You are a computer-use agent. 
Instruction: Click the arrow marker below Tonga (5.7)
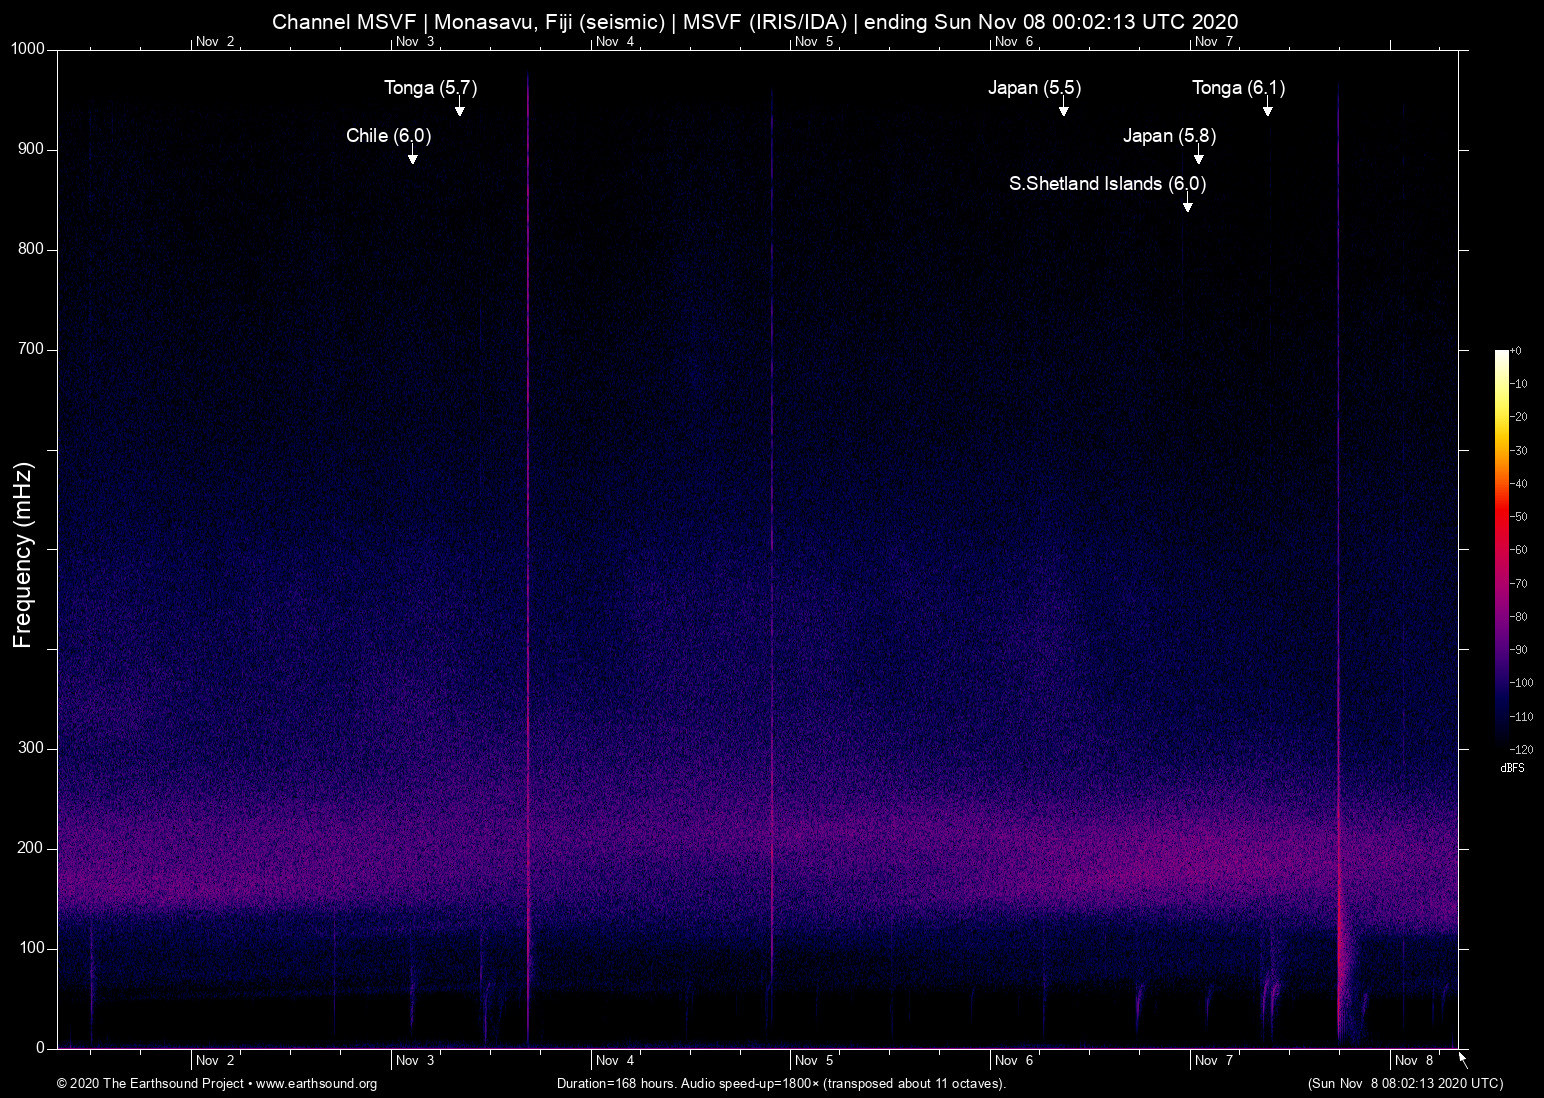coord(460,108)
